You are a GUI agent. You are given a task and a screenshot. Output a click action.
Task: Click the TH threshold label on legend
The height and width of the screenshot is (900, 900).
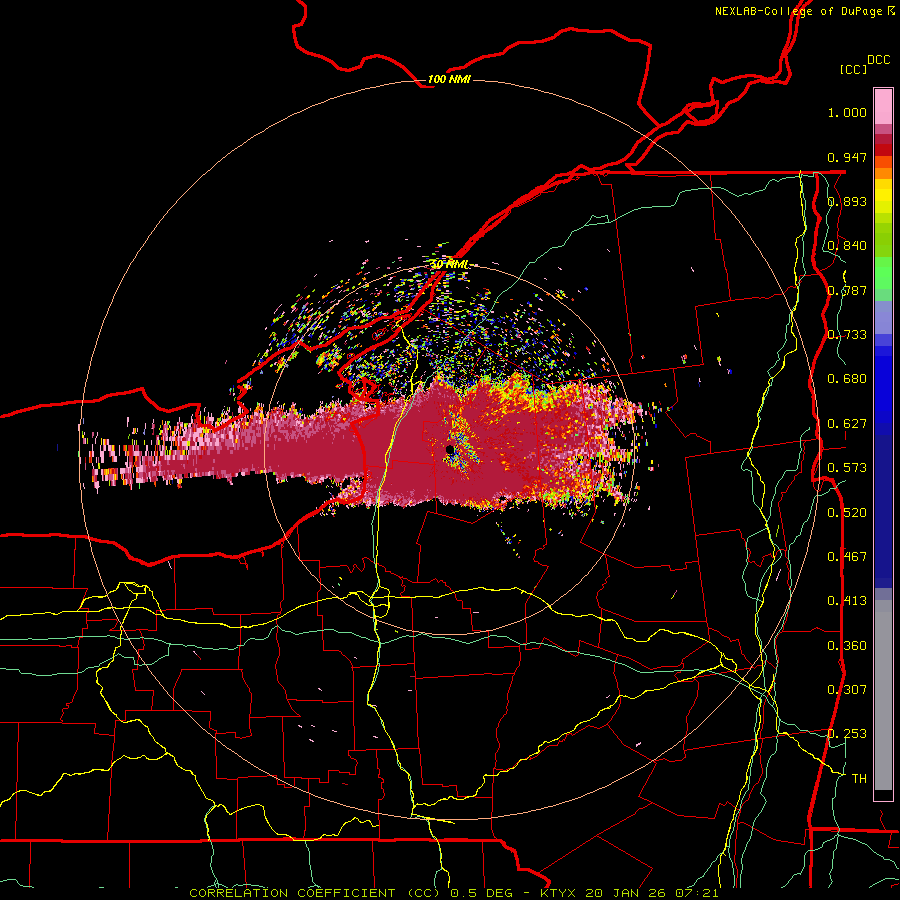click(859, 779)
